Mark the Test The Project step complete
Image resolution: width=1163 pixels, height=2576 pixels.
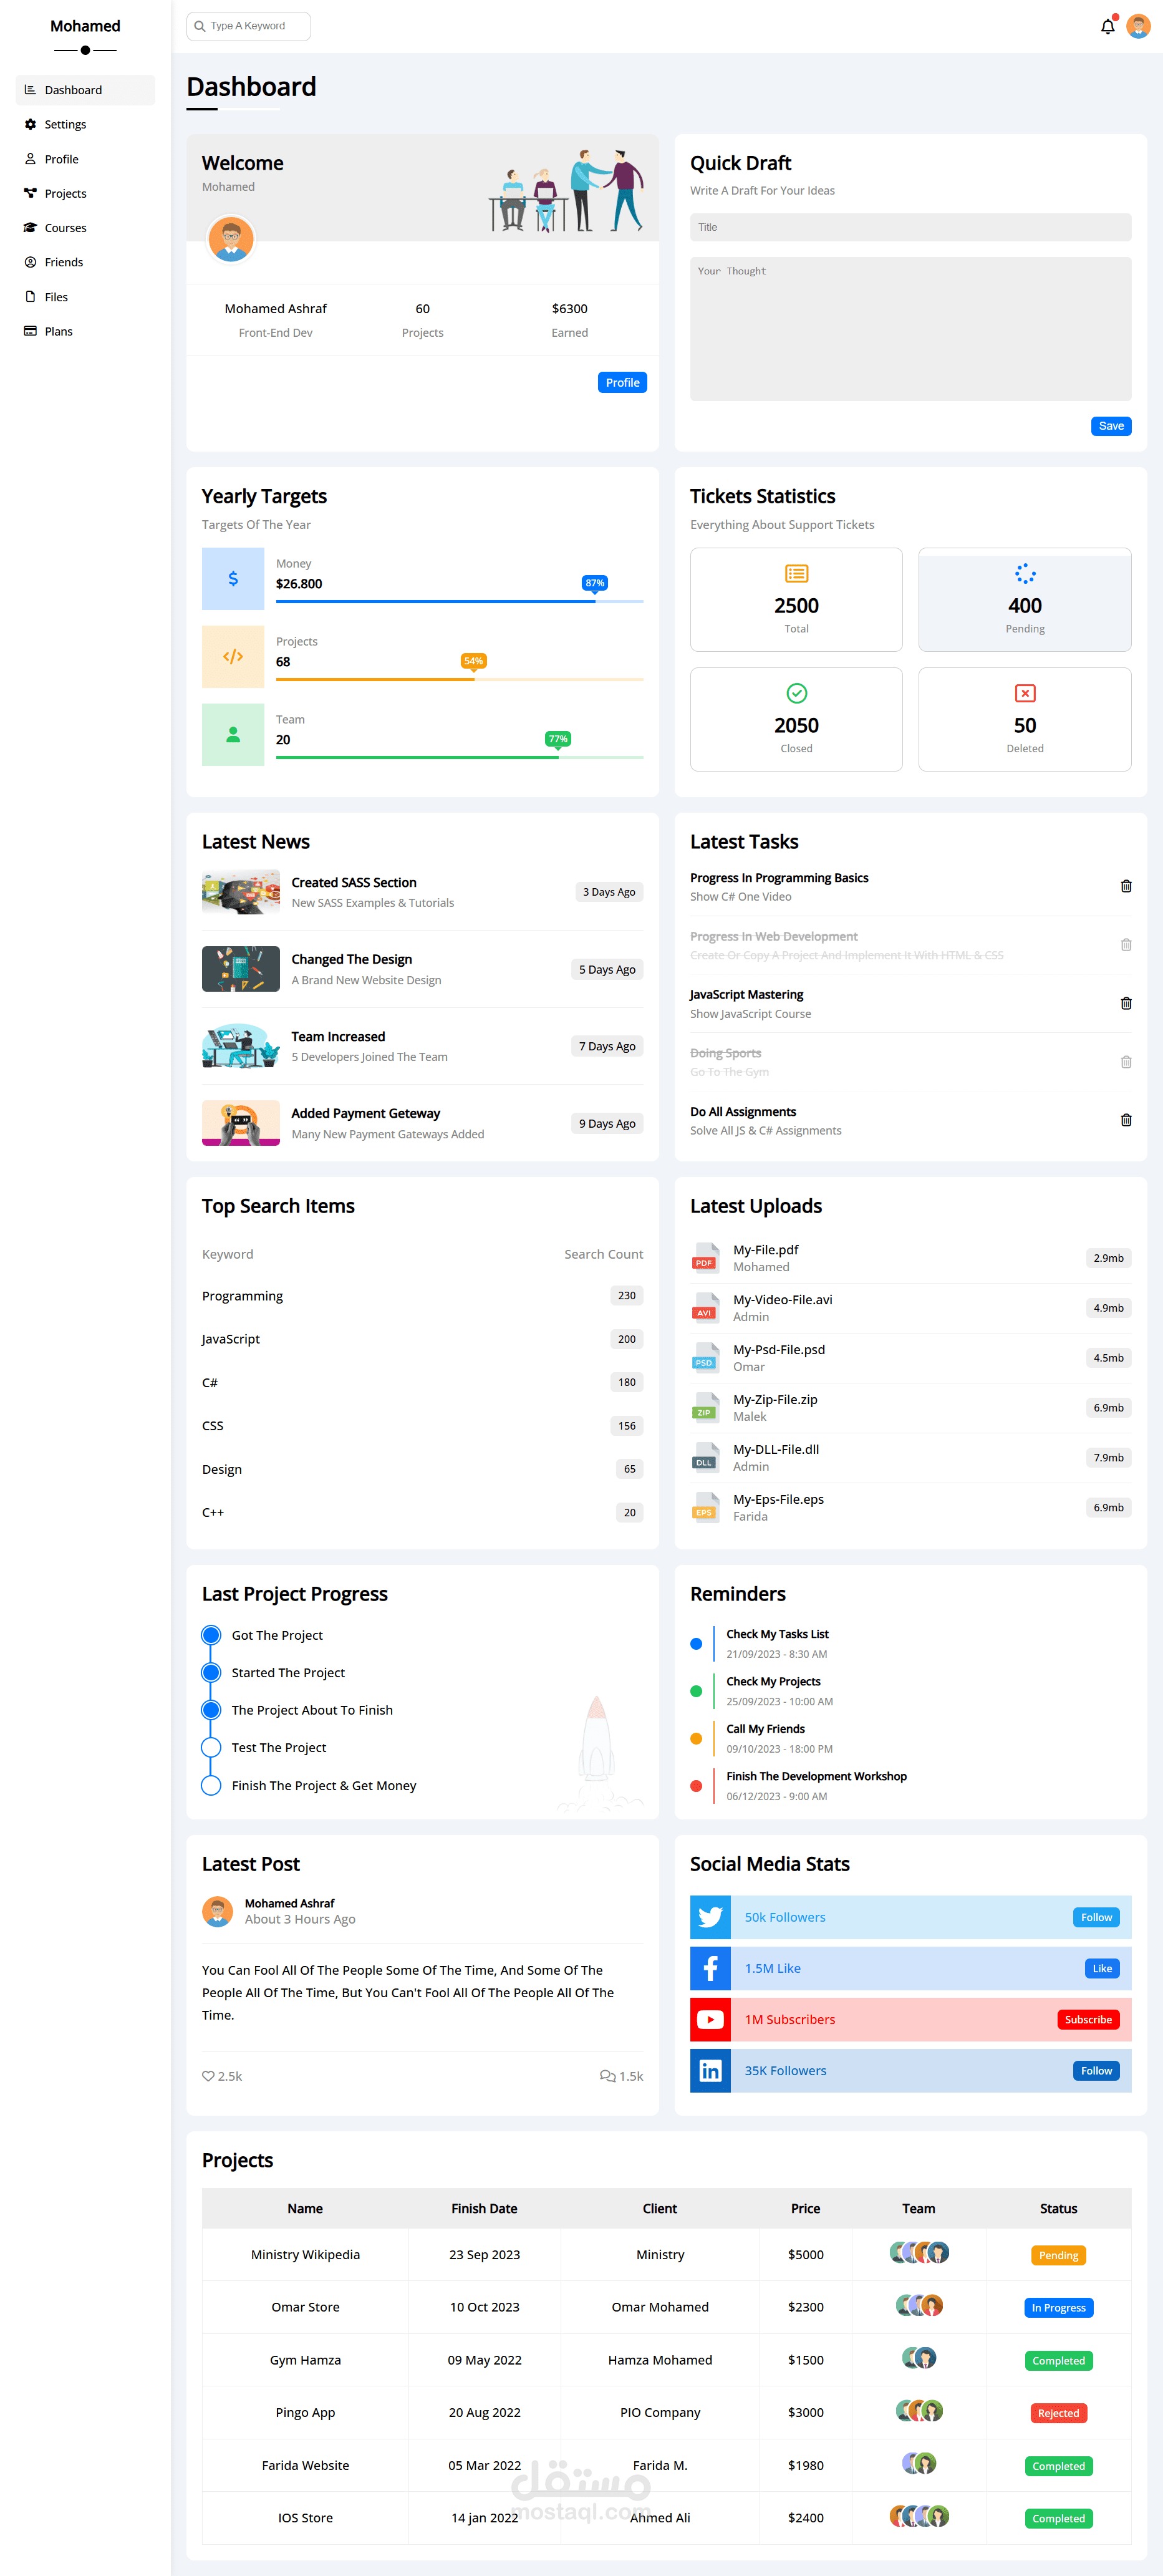211,1747
